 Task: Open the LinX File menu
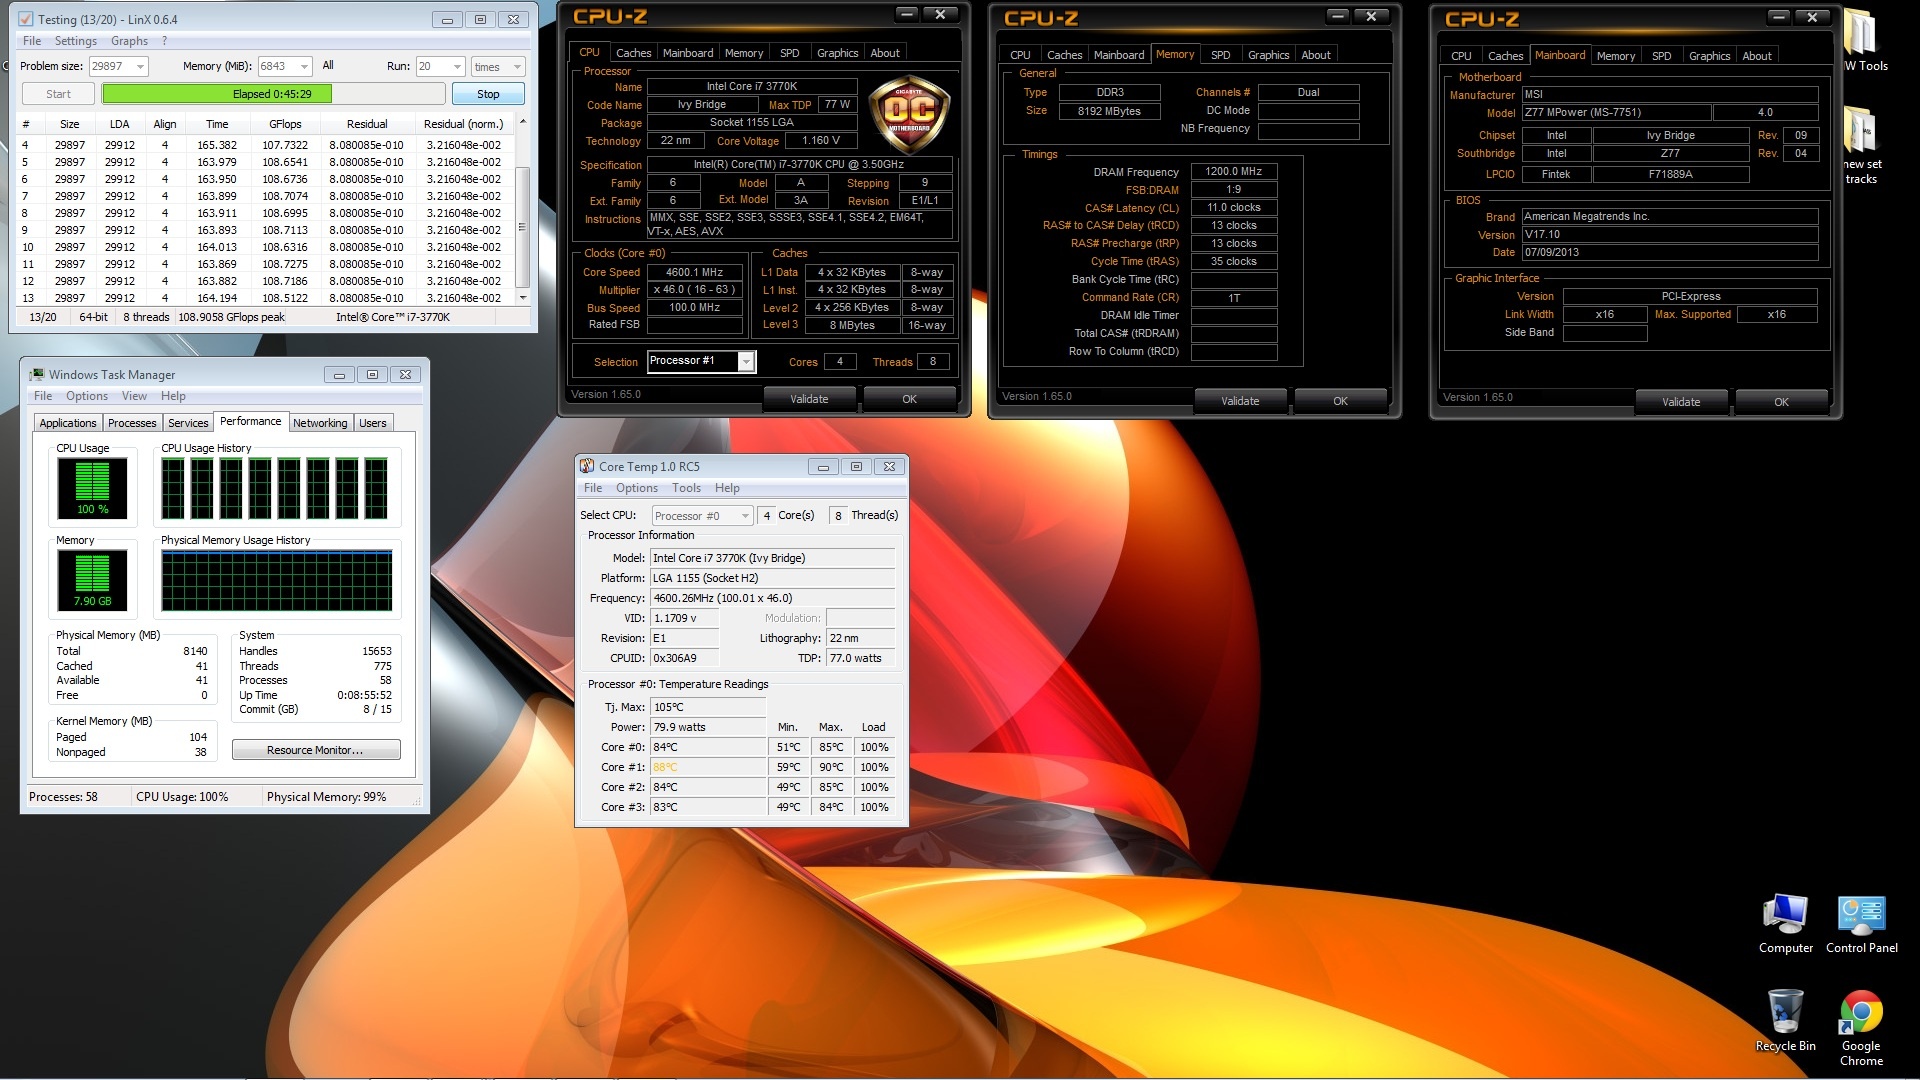tap(32, 41)
